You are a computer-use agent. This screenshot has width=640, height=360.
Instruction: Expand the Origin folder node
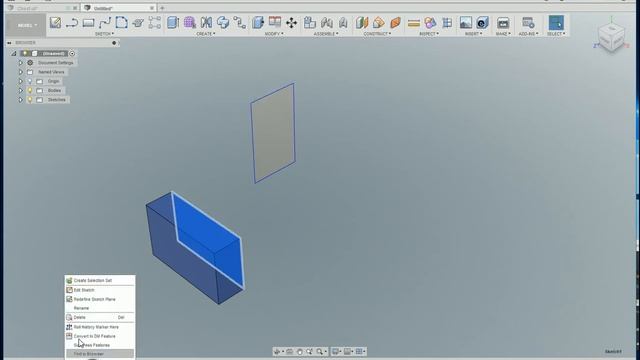coord(20,81)
